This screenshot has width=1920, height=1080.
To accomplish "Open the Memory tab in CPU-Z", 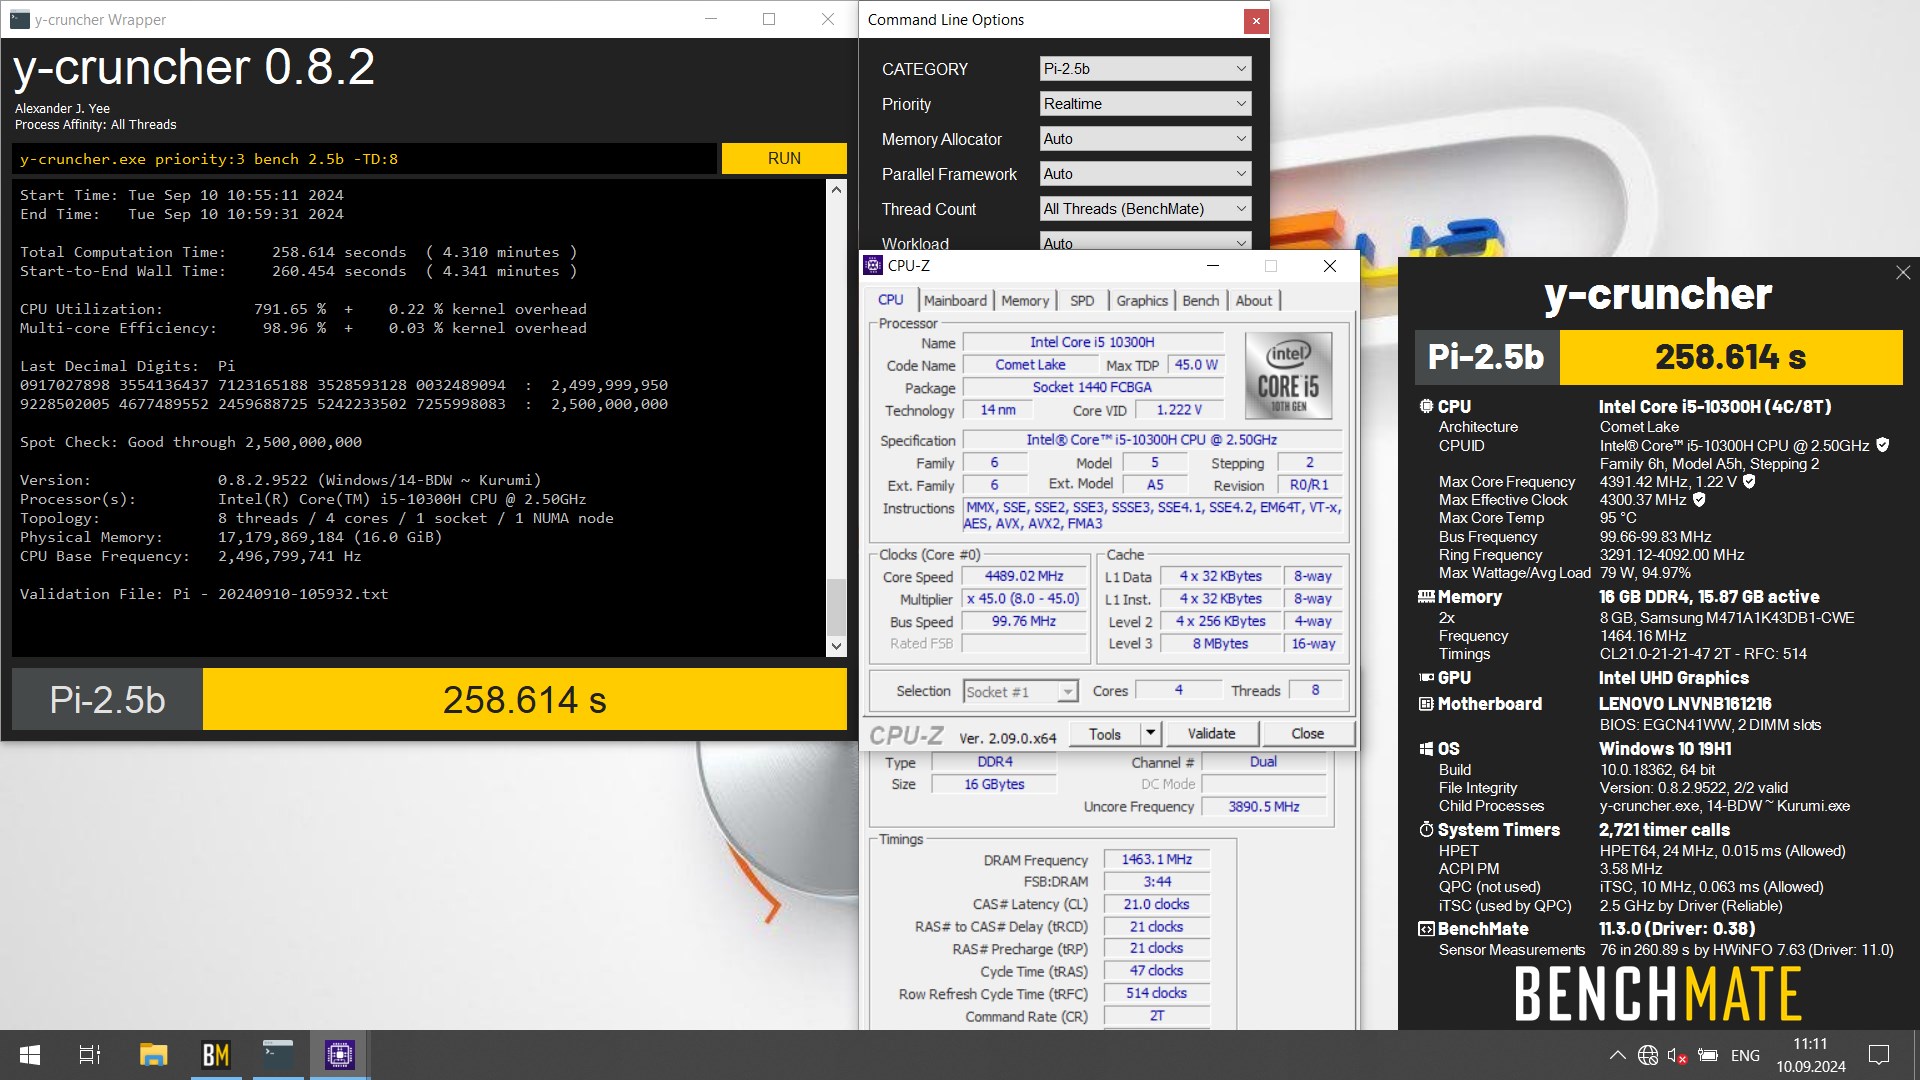I will pyautogui.click(x=1025, y=301).
